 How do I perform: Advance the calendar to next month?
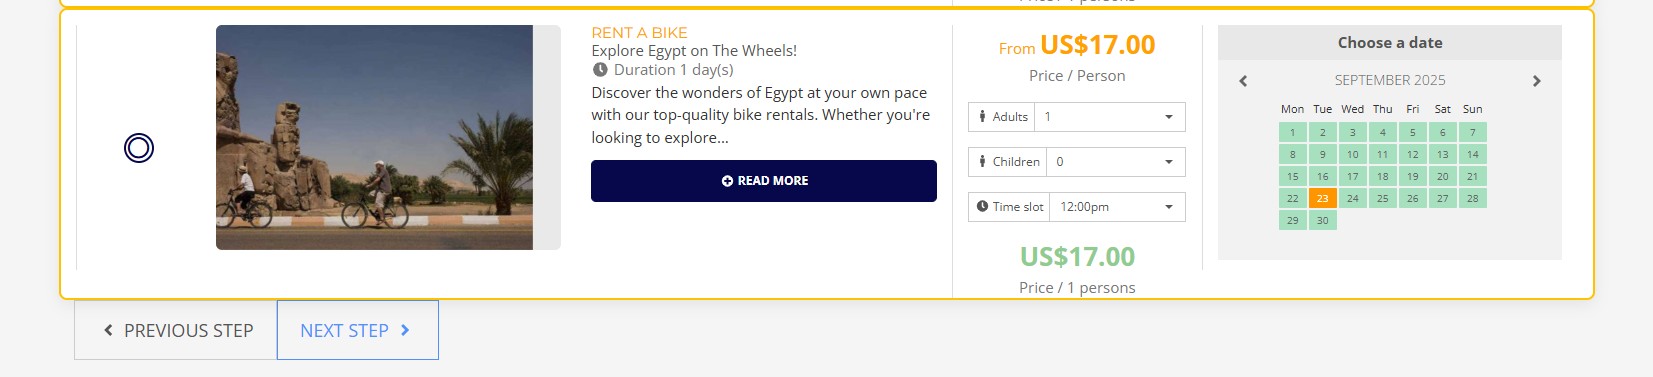(x=1537, y=81)
